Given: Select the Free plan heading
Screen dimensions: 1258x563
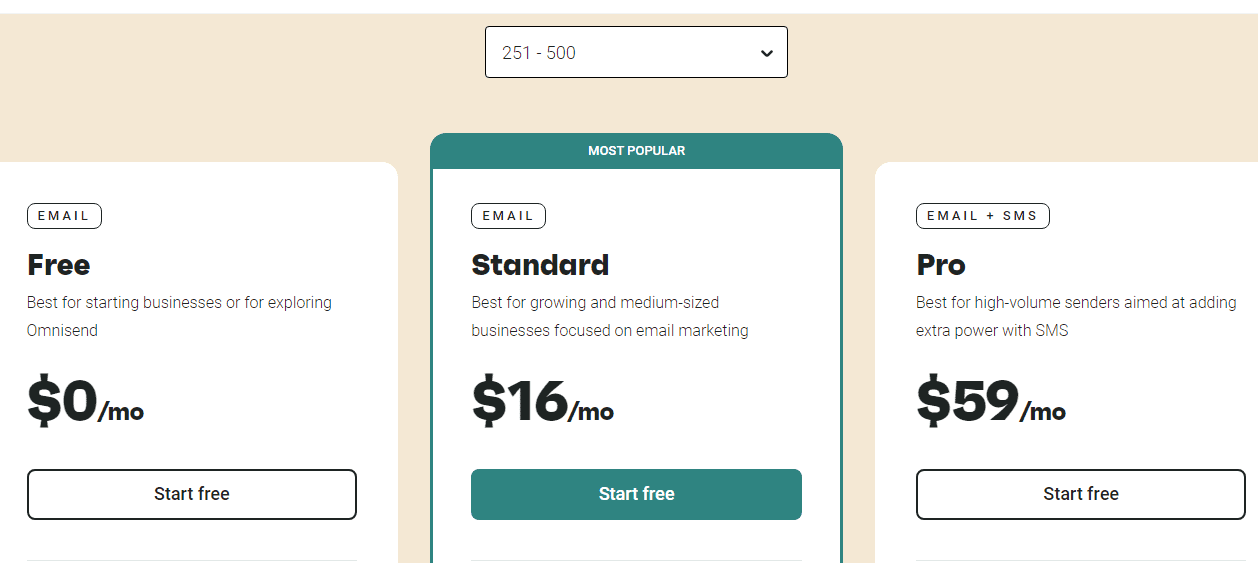Looking at the screenshot, I should pos(59,265).
